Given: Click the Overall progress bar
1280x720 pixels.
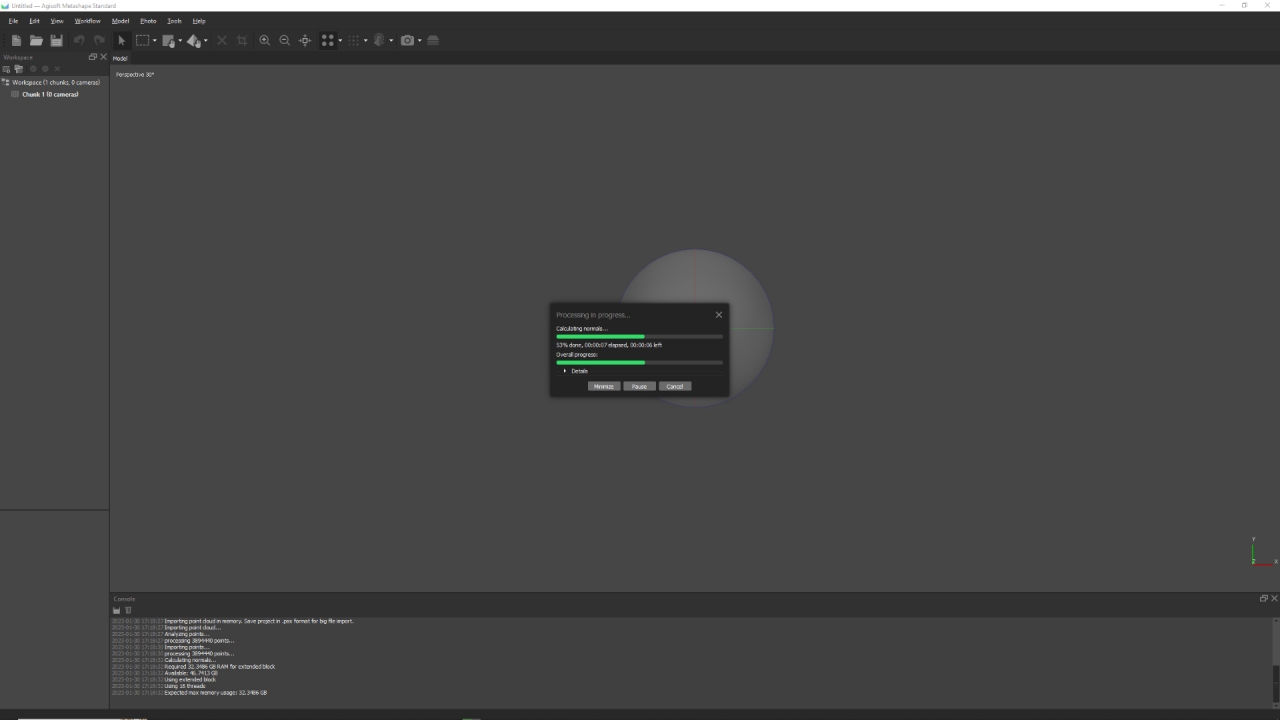Looking at the screenshot, I should 639,362.
